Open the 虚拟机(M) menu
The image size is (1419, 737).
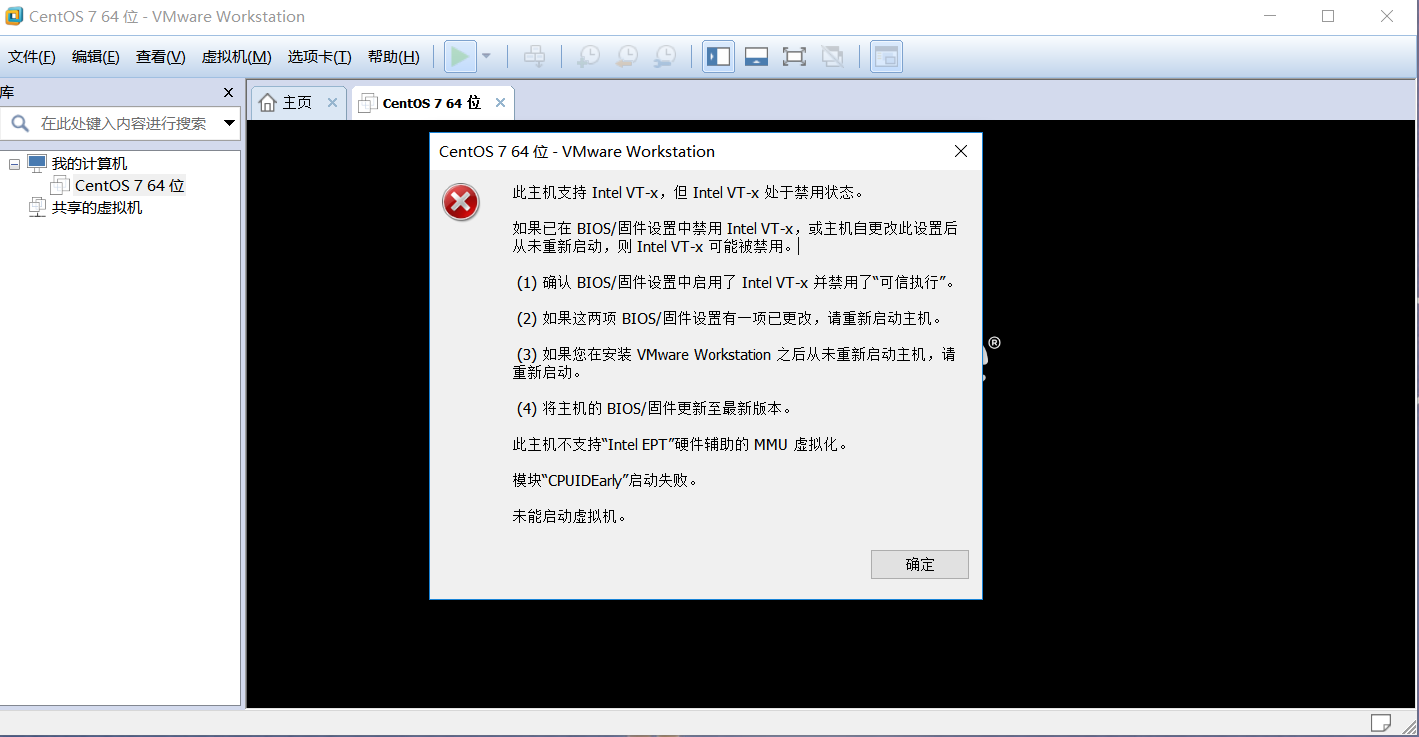click(x=236, y=57)
